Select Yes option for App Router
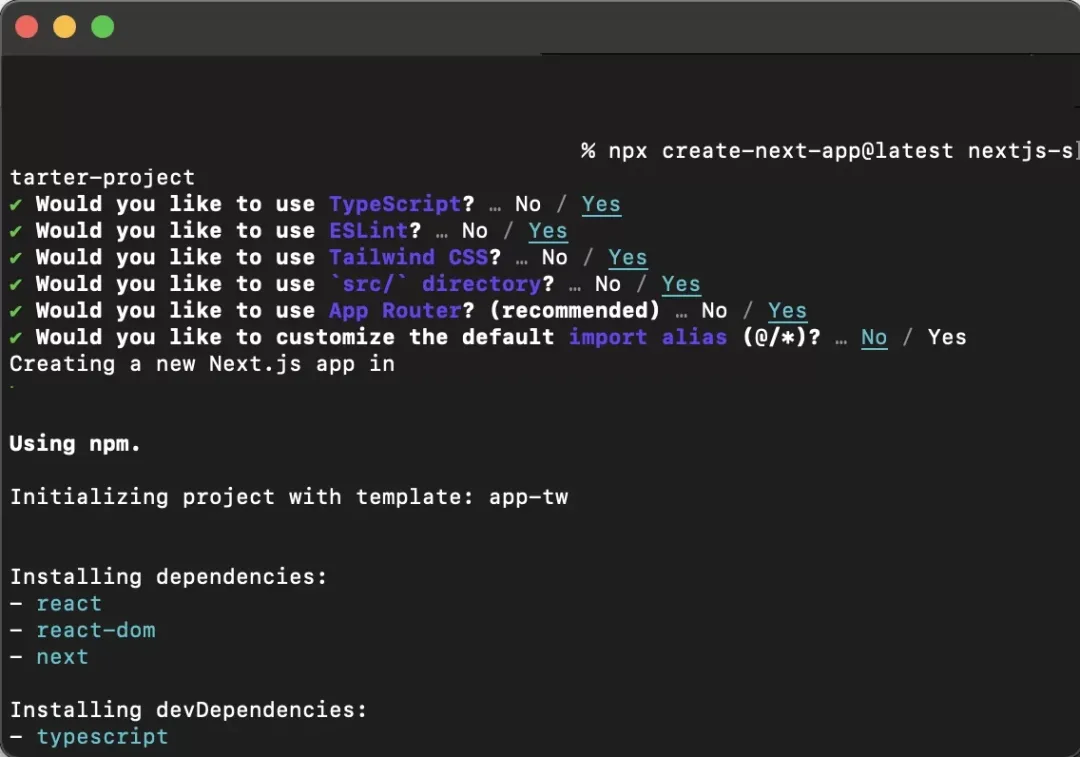 (787, 311)
